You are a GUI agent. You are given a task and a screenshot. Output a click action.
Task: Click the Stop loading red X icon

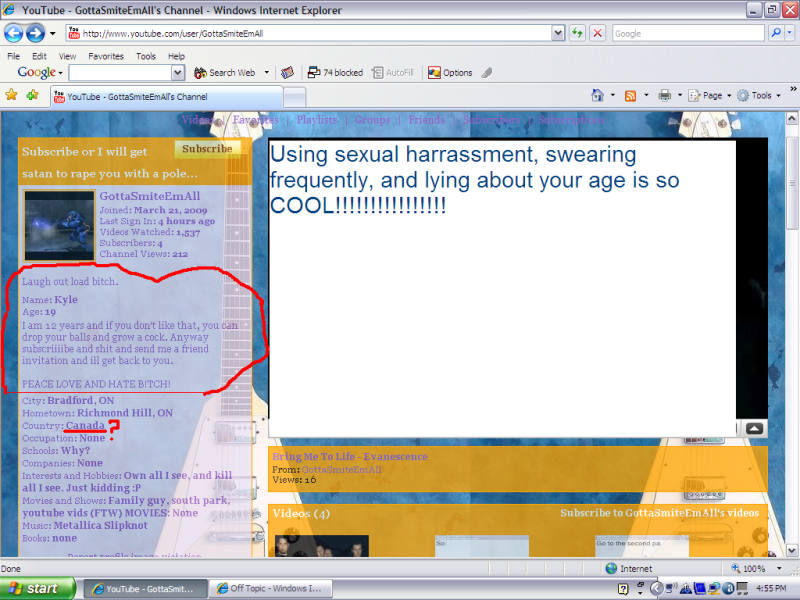[597, 34]
